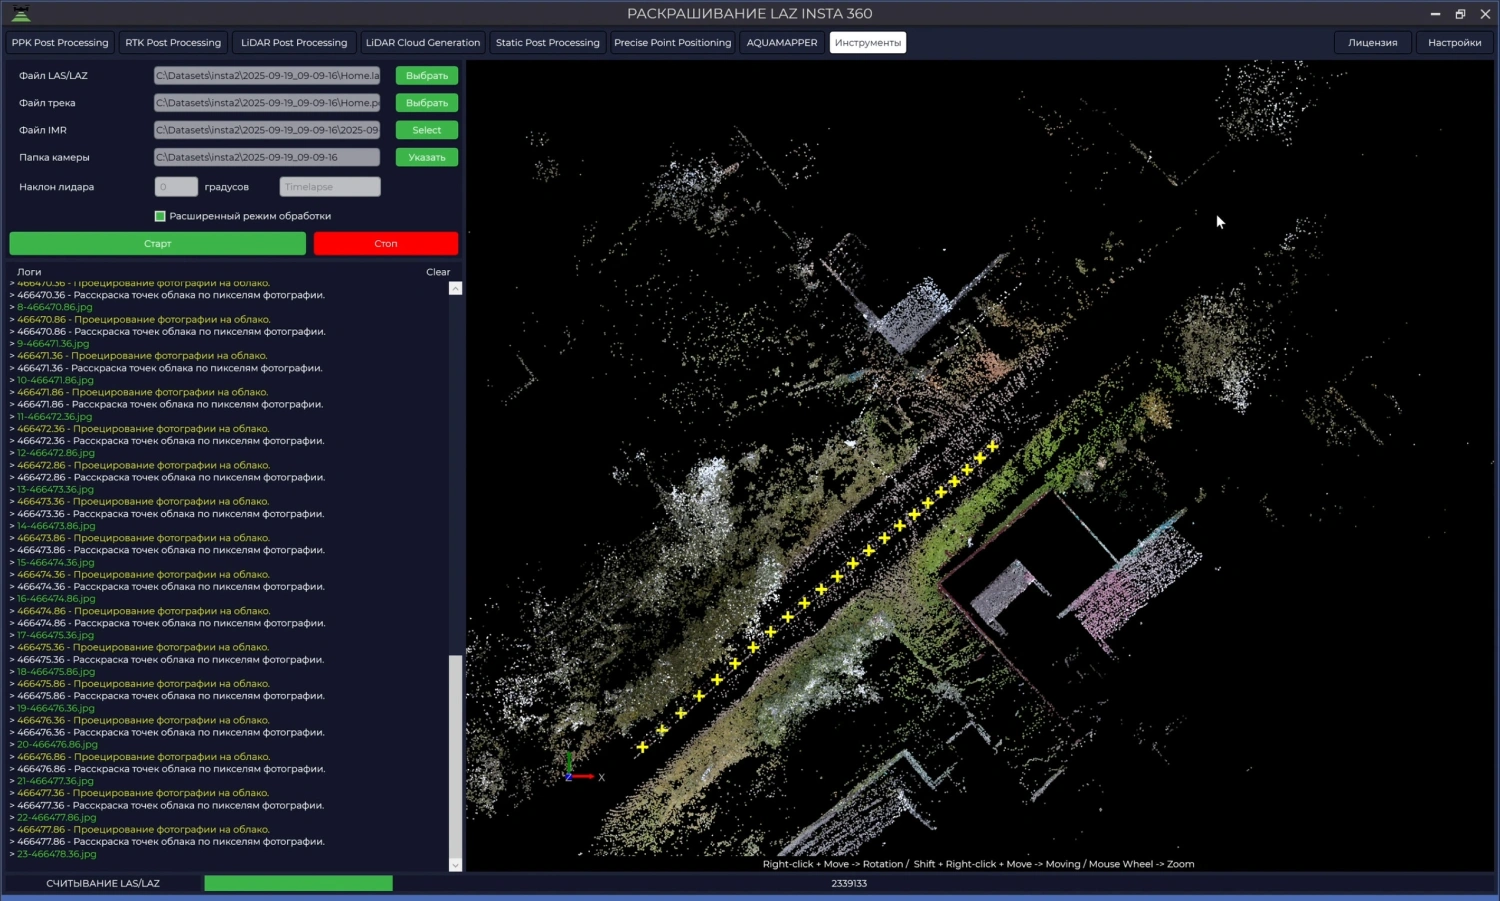The image size is (1500, 901).
Task: Select the AQUAMAPPER tab
Action: click(x=782, y=43)
